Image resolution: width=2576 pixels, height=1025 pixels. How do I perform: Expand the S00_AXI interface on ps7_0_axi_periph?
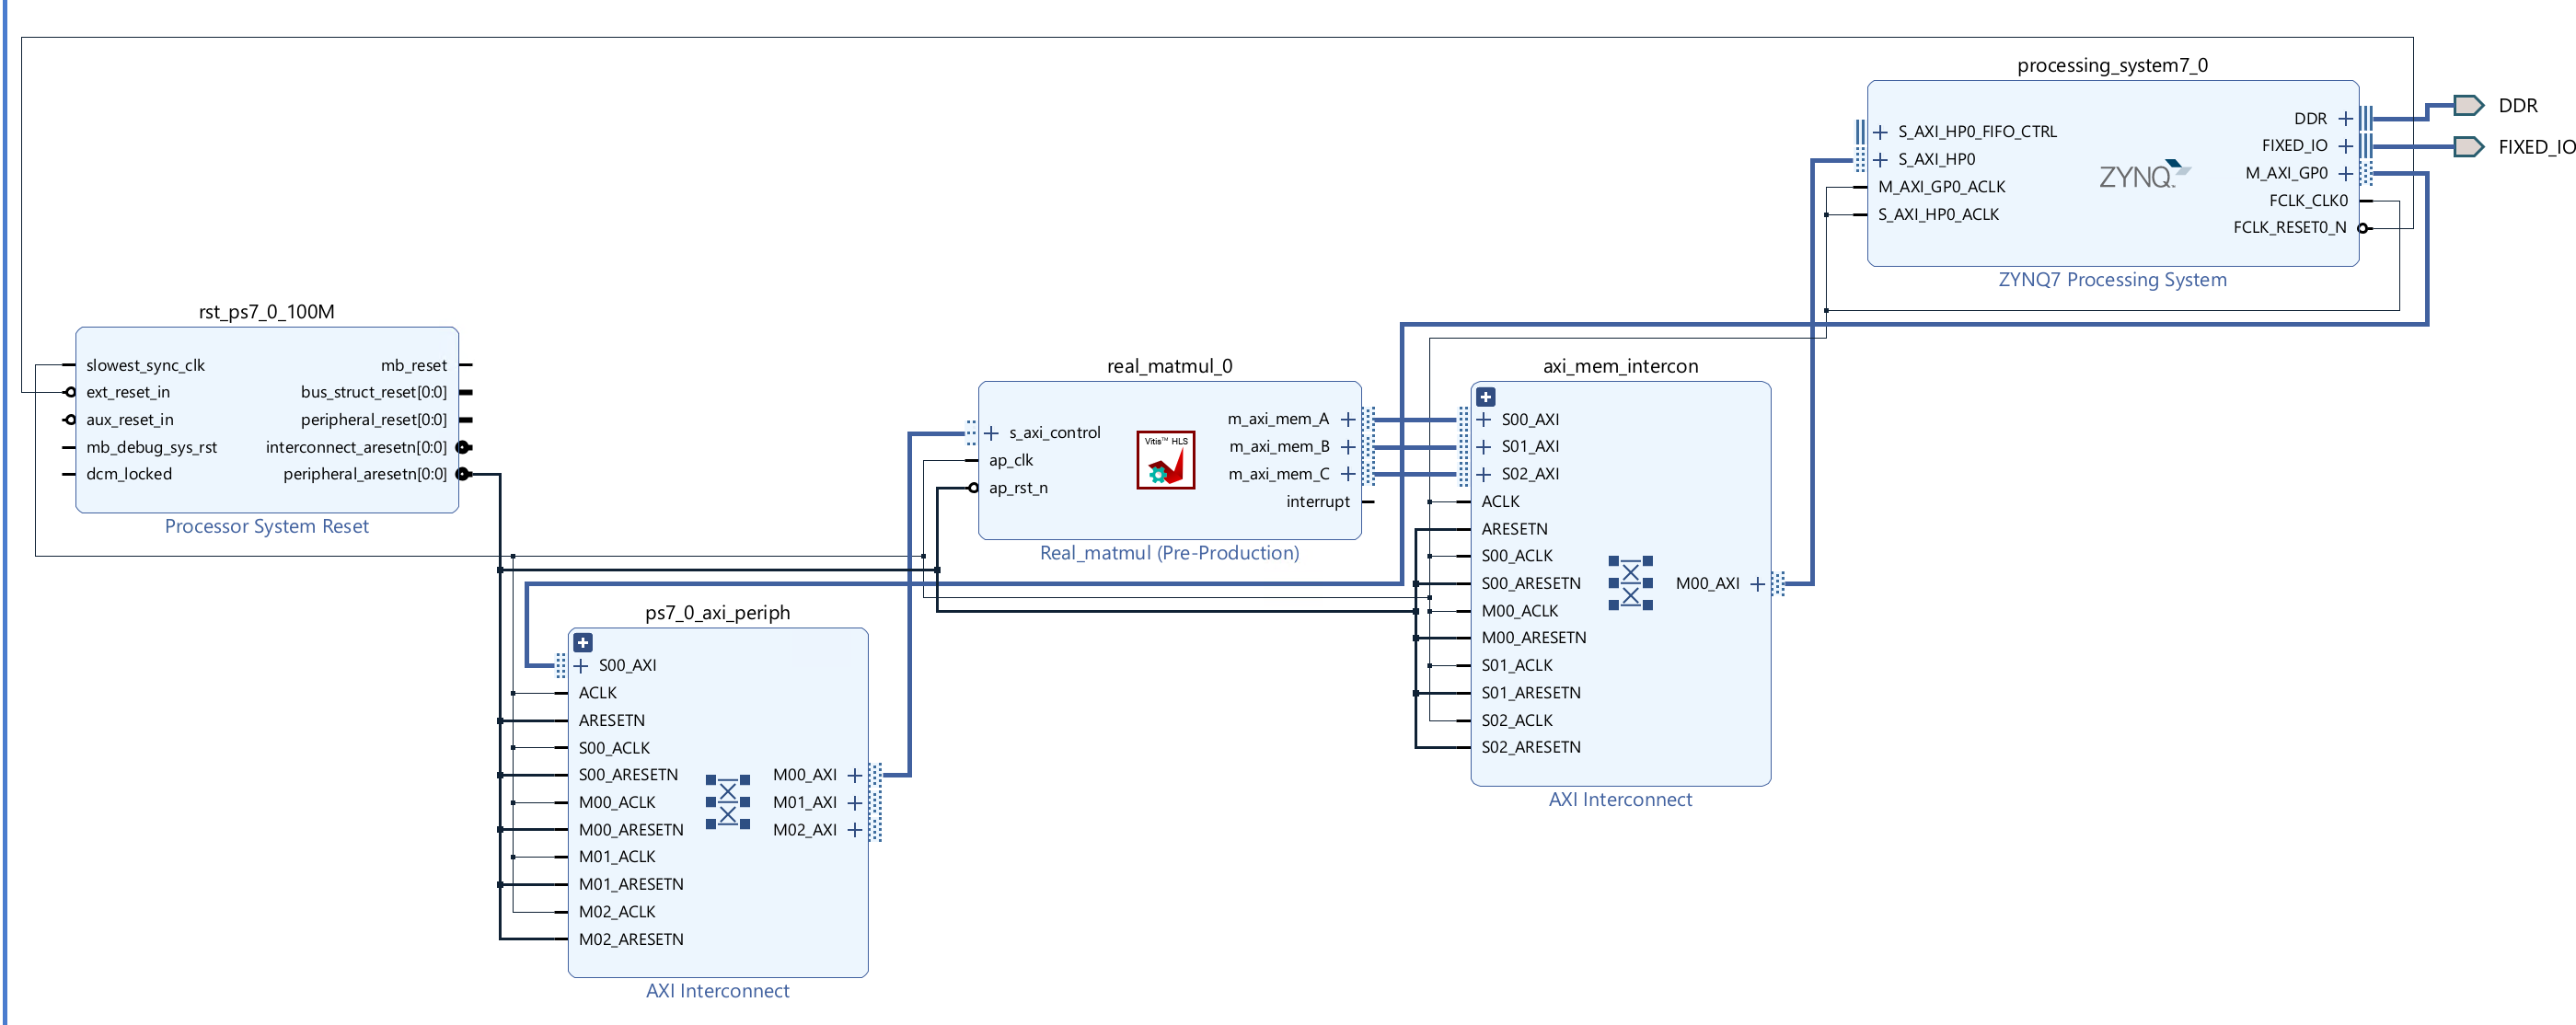click(581, 666)
